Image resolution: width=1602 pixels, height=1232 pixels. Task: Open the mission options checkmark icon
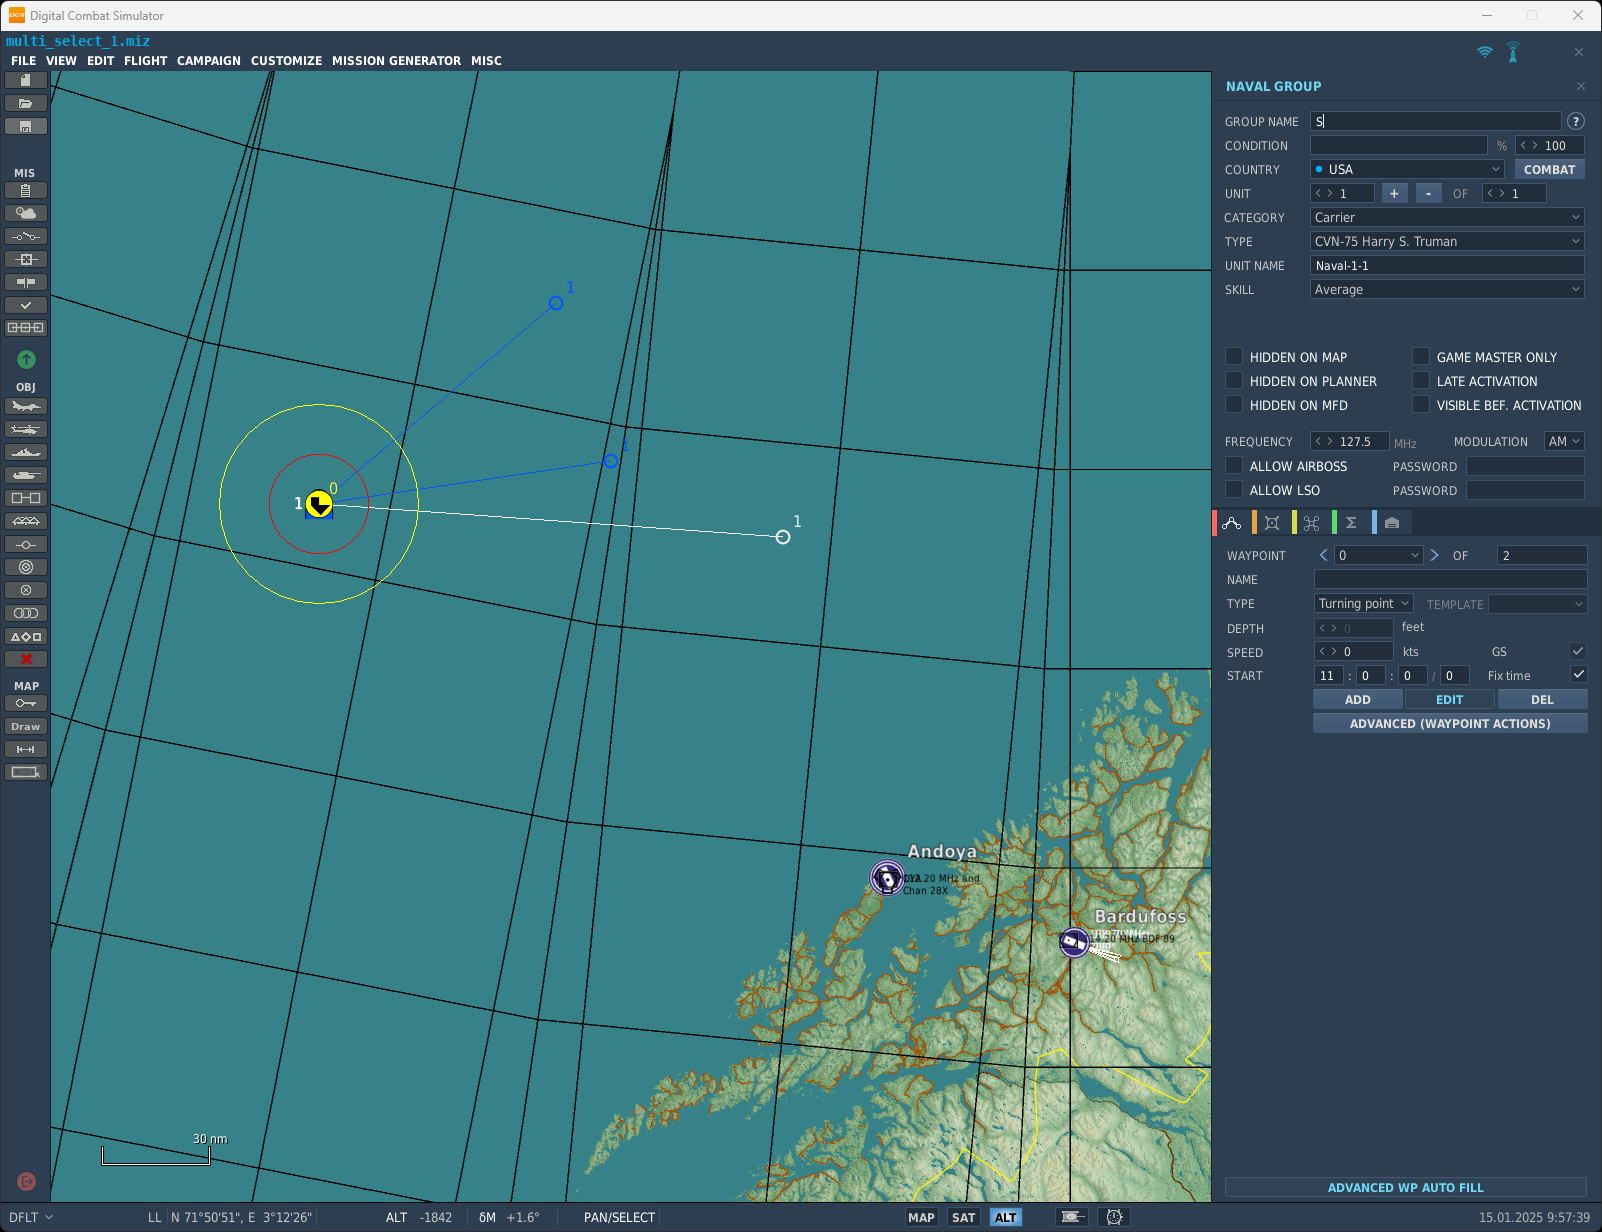click(26, 305)
